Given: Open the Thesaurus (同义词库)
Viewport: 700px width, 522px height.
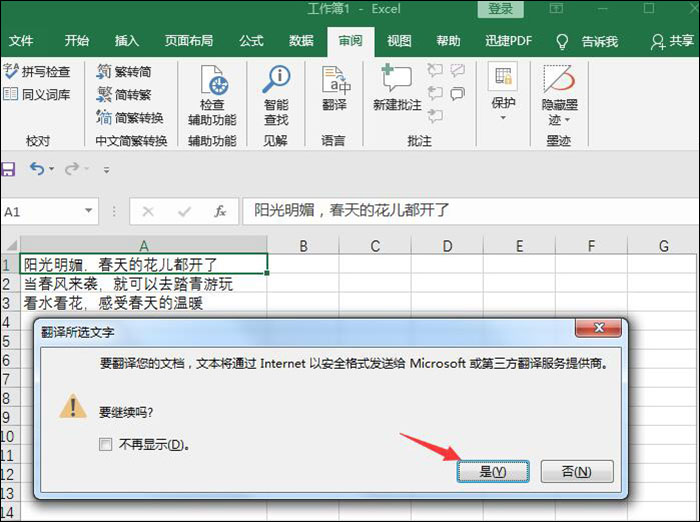Looking at the screenshot, I should coord(37,95).
